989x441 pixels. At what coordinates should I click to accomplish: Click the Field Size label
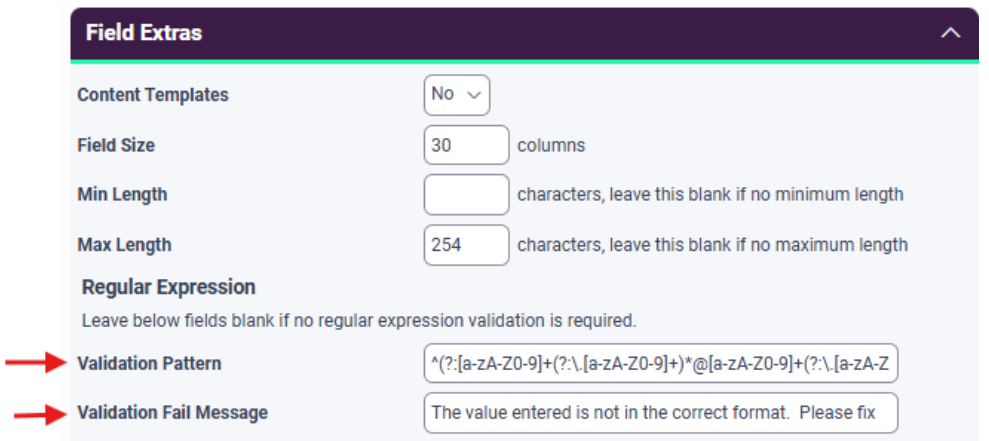coord(116,145)
